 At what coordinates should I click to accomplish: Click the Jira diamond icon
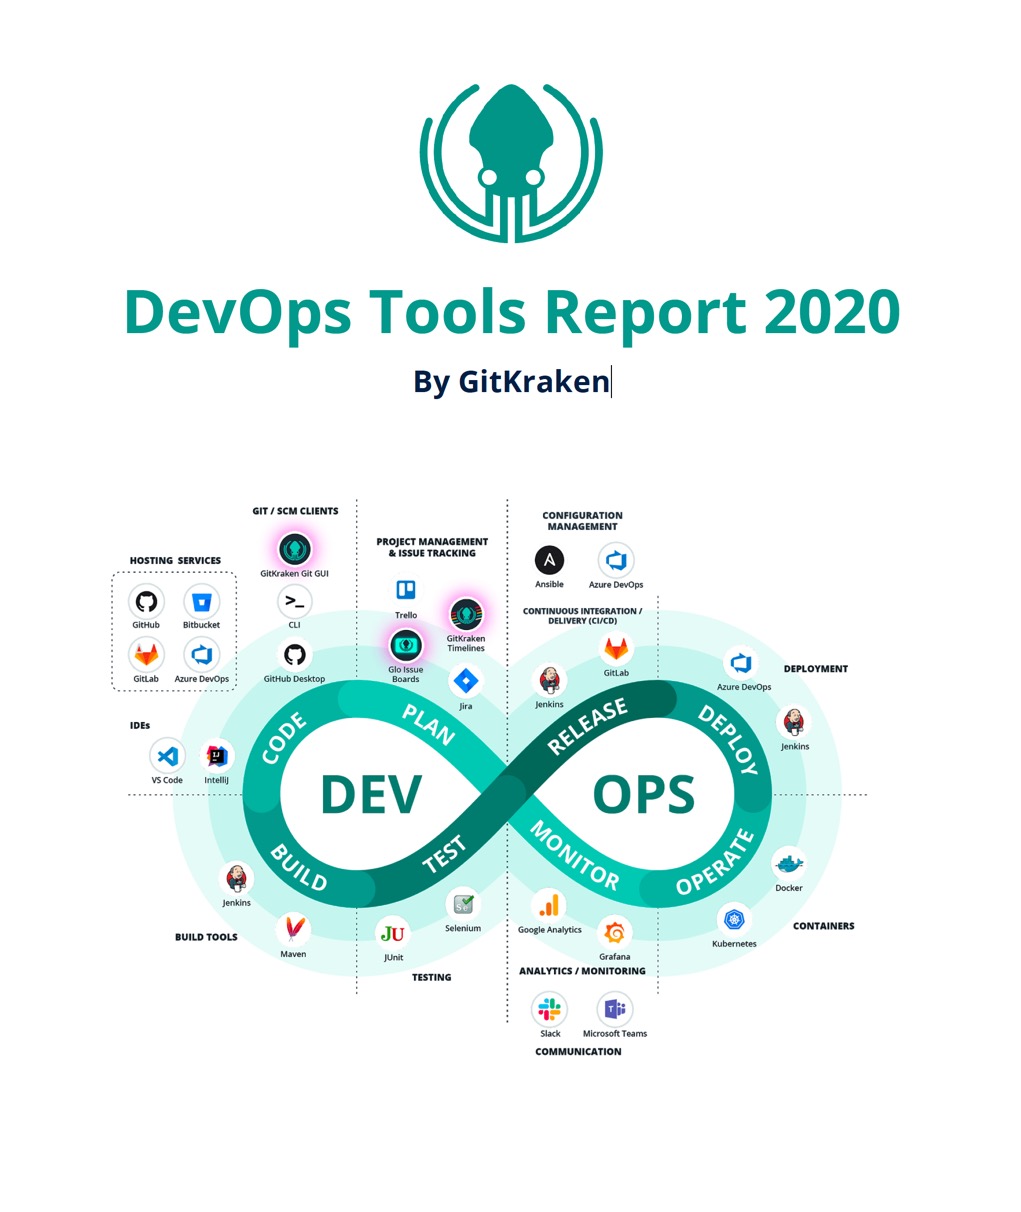tap(466, 682)
